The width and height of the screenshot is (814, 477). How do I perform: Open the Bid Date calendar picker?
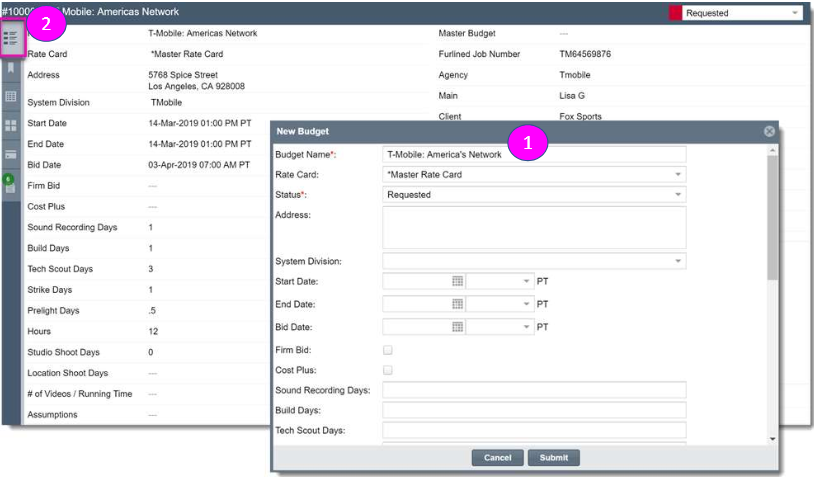(x=457, y=327)
